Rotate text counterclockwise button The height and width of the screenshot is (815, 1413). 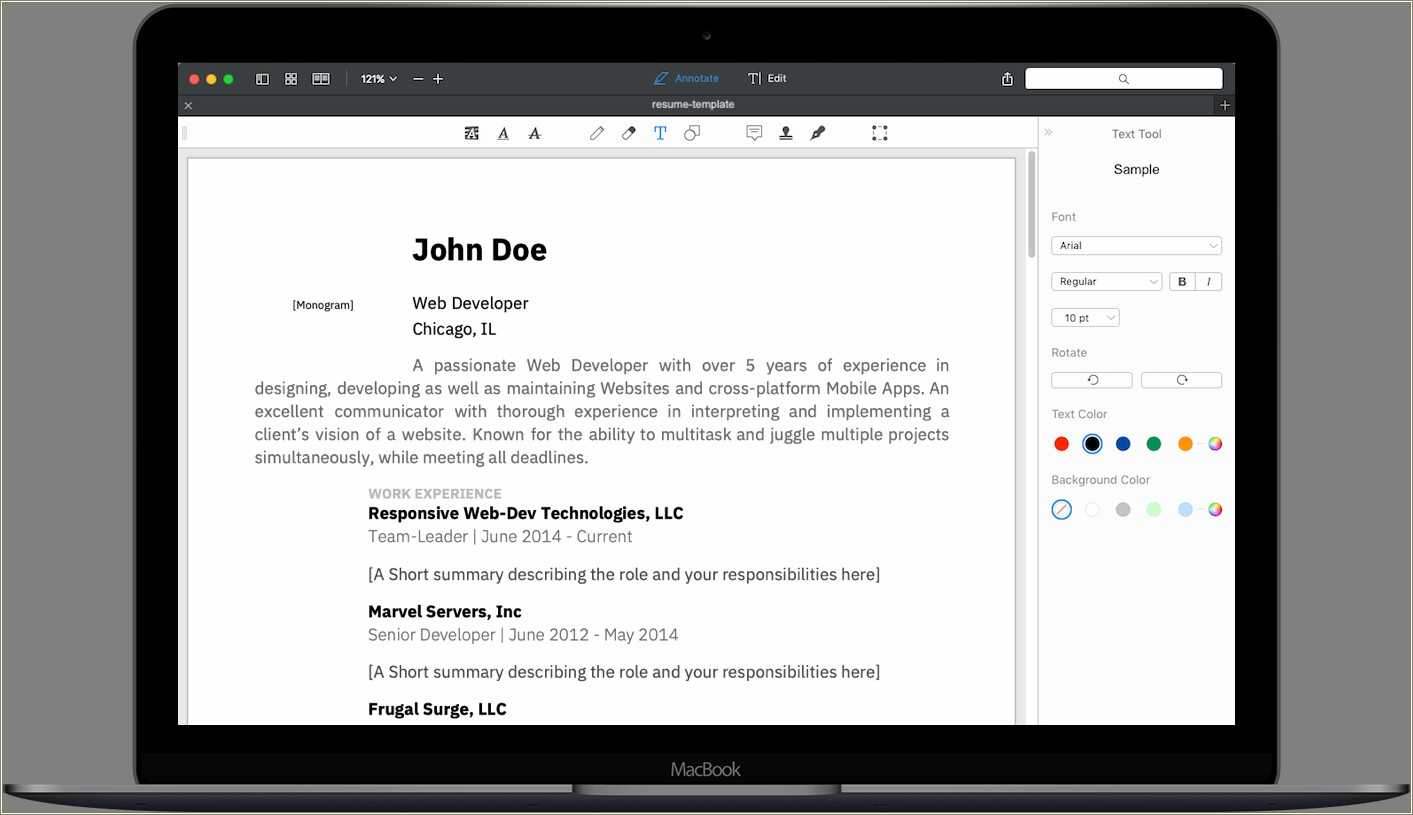pyautogui.click(x=1092, y=380)
